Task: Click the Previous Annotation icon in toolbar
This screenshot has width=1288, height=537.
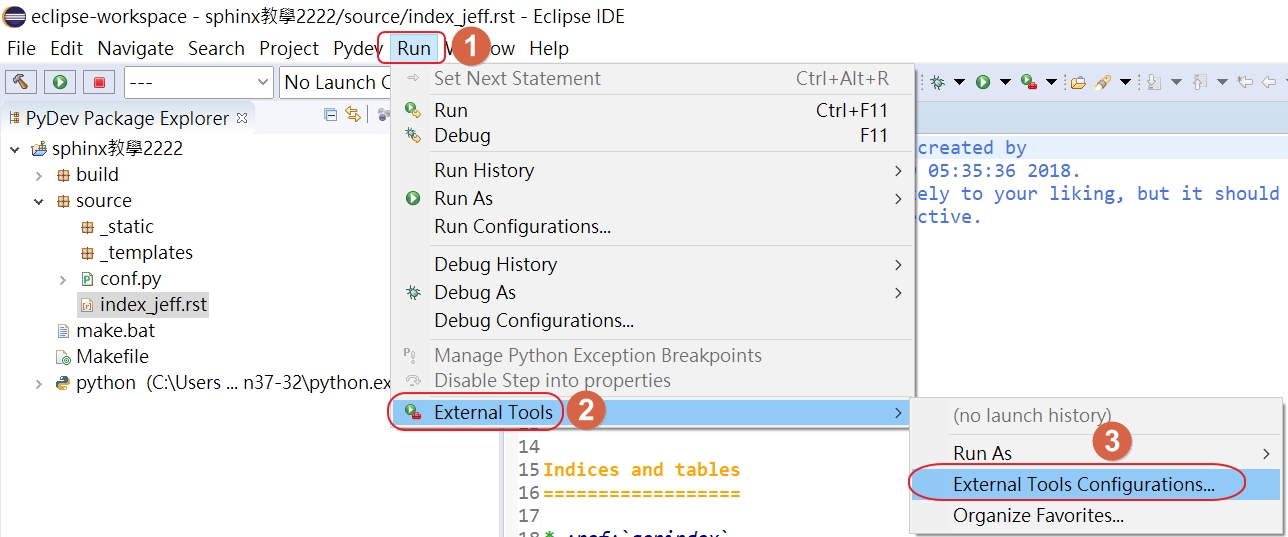Action: [x=1200, y=82]
